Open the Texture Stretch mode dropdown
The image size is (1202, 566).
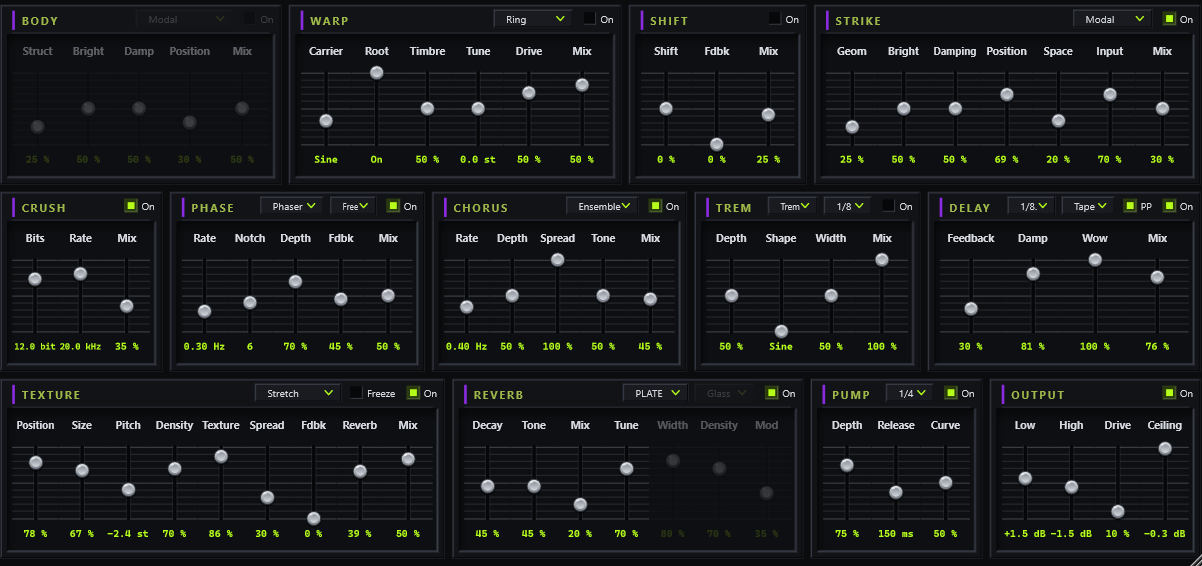coord(298,393)
